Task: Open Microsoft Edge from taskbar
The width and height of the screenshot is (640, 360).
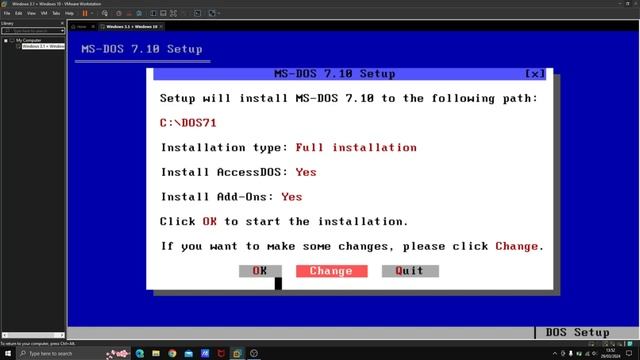Action: (x=140, y=353)
